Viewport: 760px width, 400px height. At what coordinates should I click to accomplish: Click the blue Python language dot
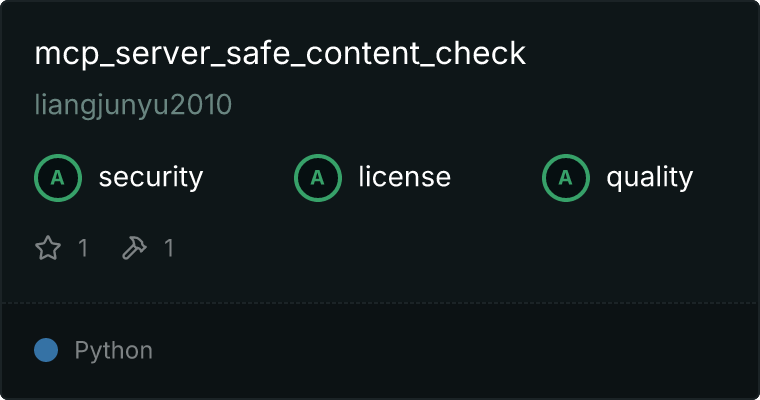click(x=46, y=350)
